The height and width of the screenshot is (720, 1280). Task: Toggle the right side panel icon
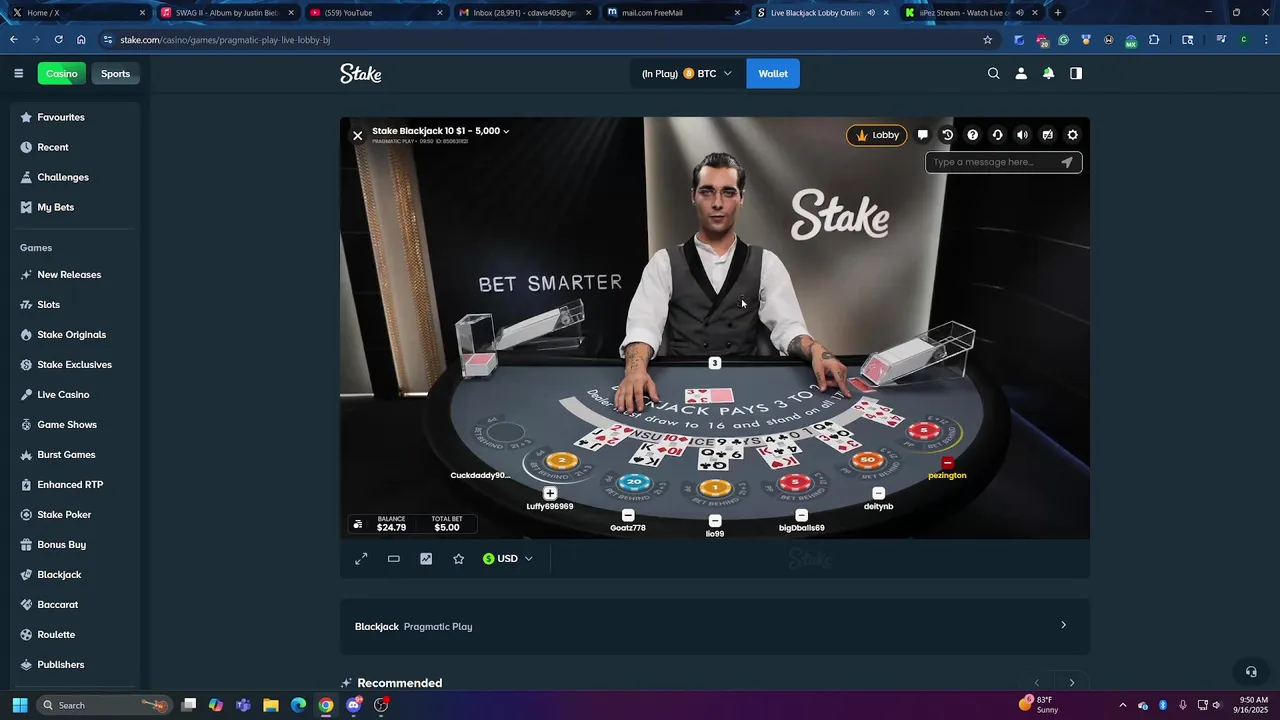pos(1076,73)
